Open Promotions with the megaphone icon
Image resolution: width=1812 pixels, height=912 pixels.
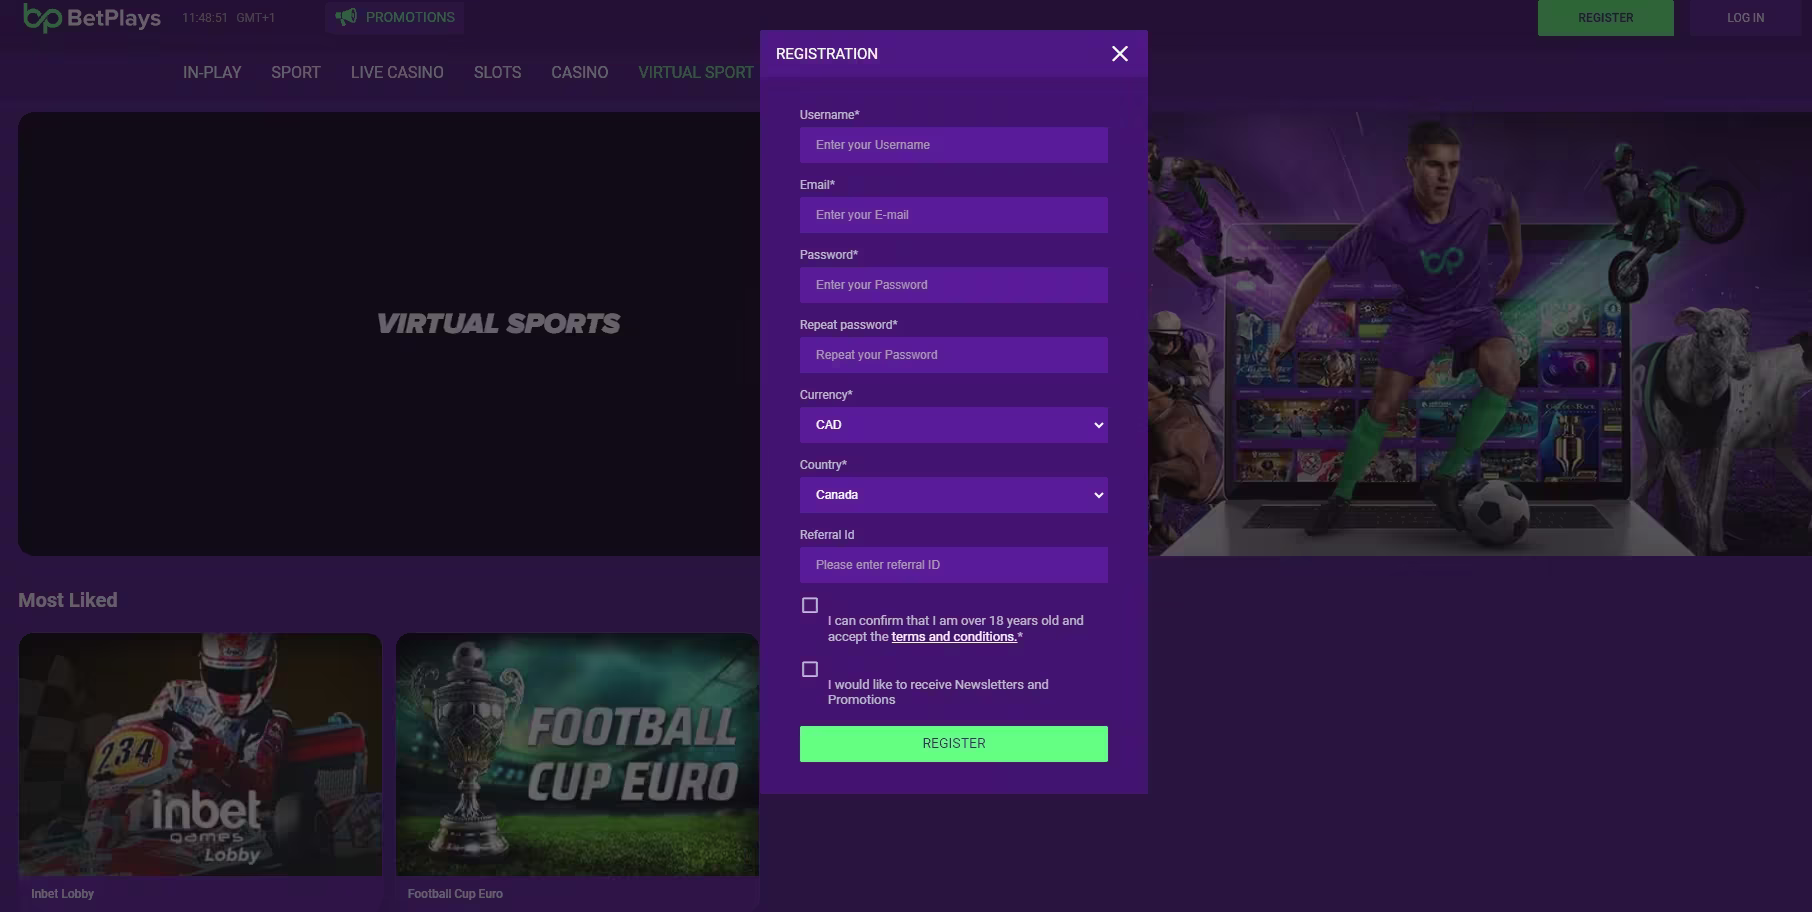tap(394, 17)
